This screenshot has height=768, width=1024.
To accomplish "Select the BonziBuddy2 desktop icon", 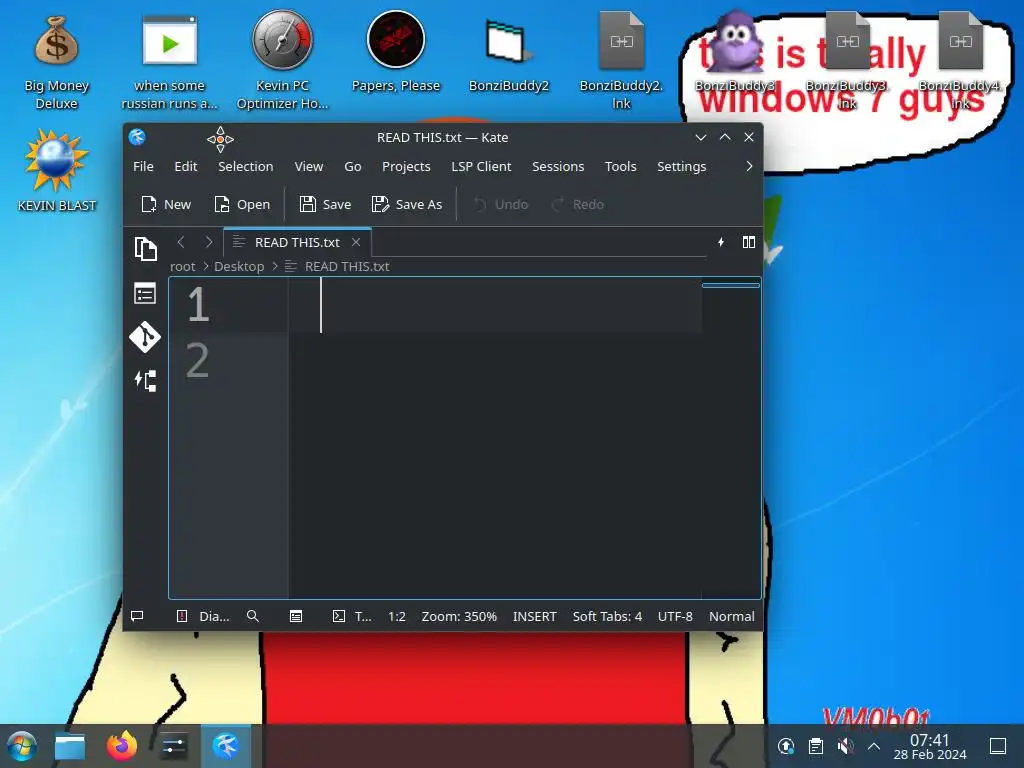I will [x=509, y=55].
